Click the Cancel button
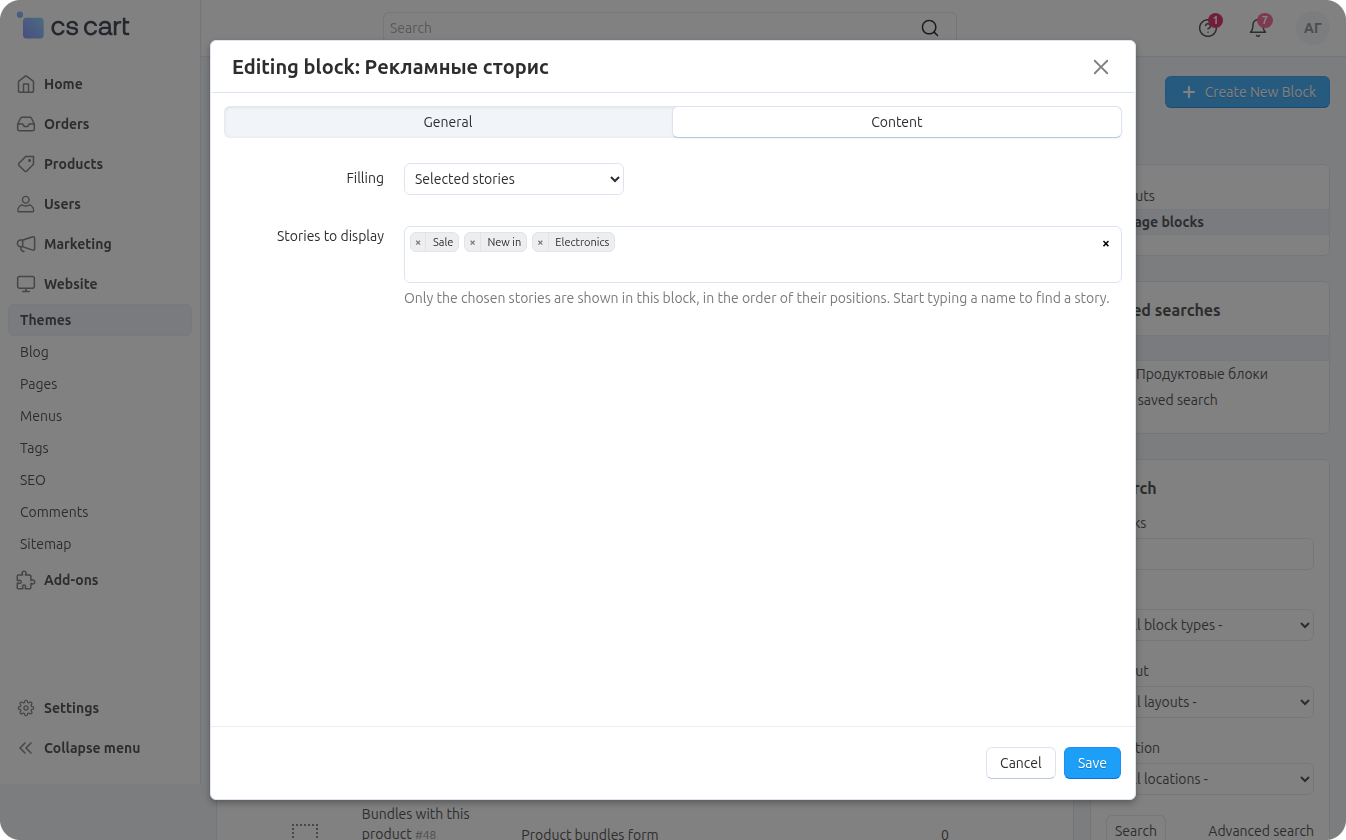The image size is (1346, 840). point(1021,763)
